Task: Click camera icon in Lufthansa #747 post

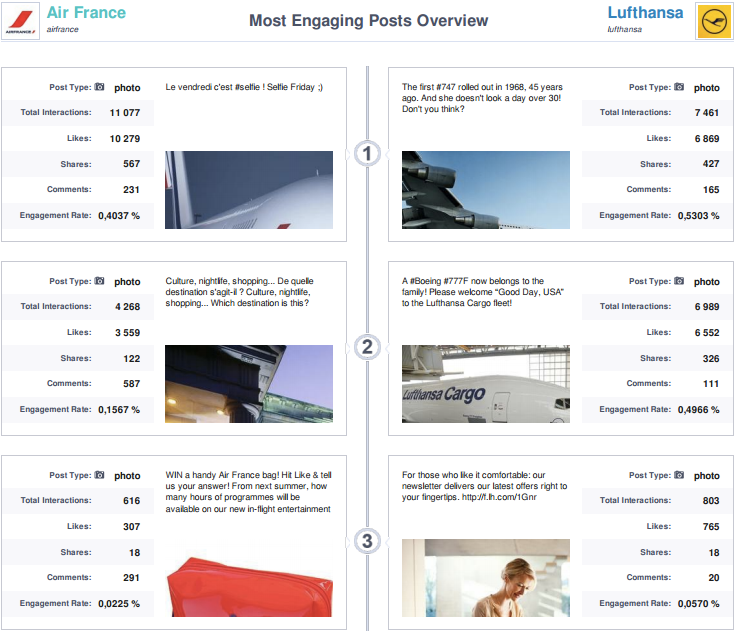Action: tap(679, 87)
